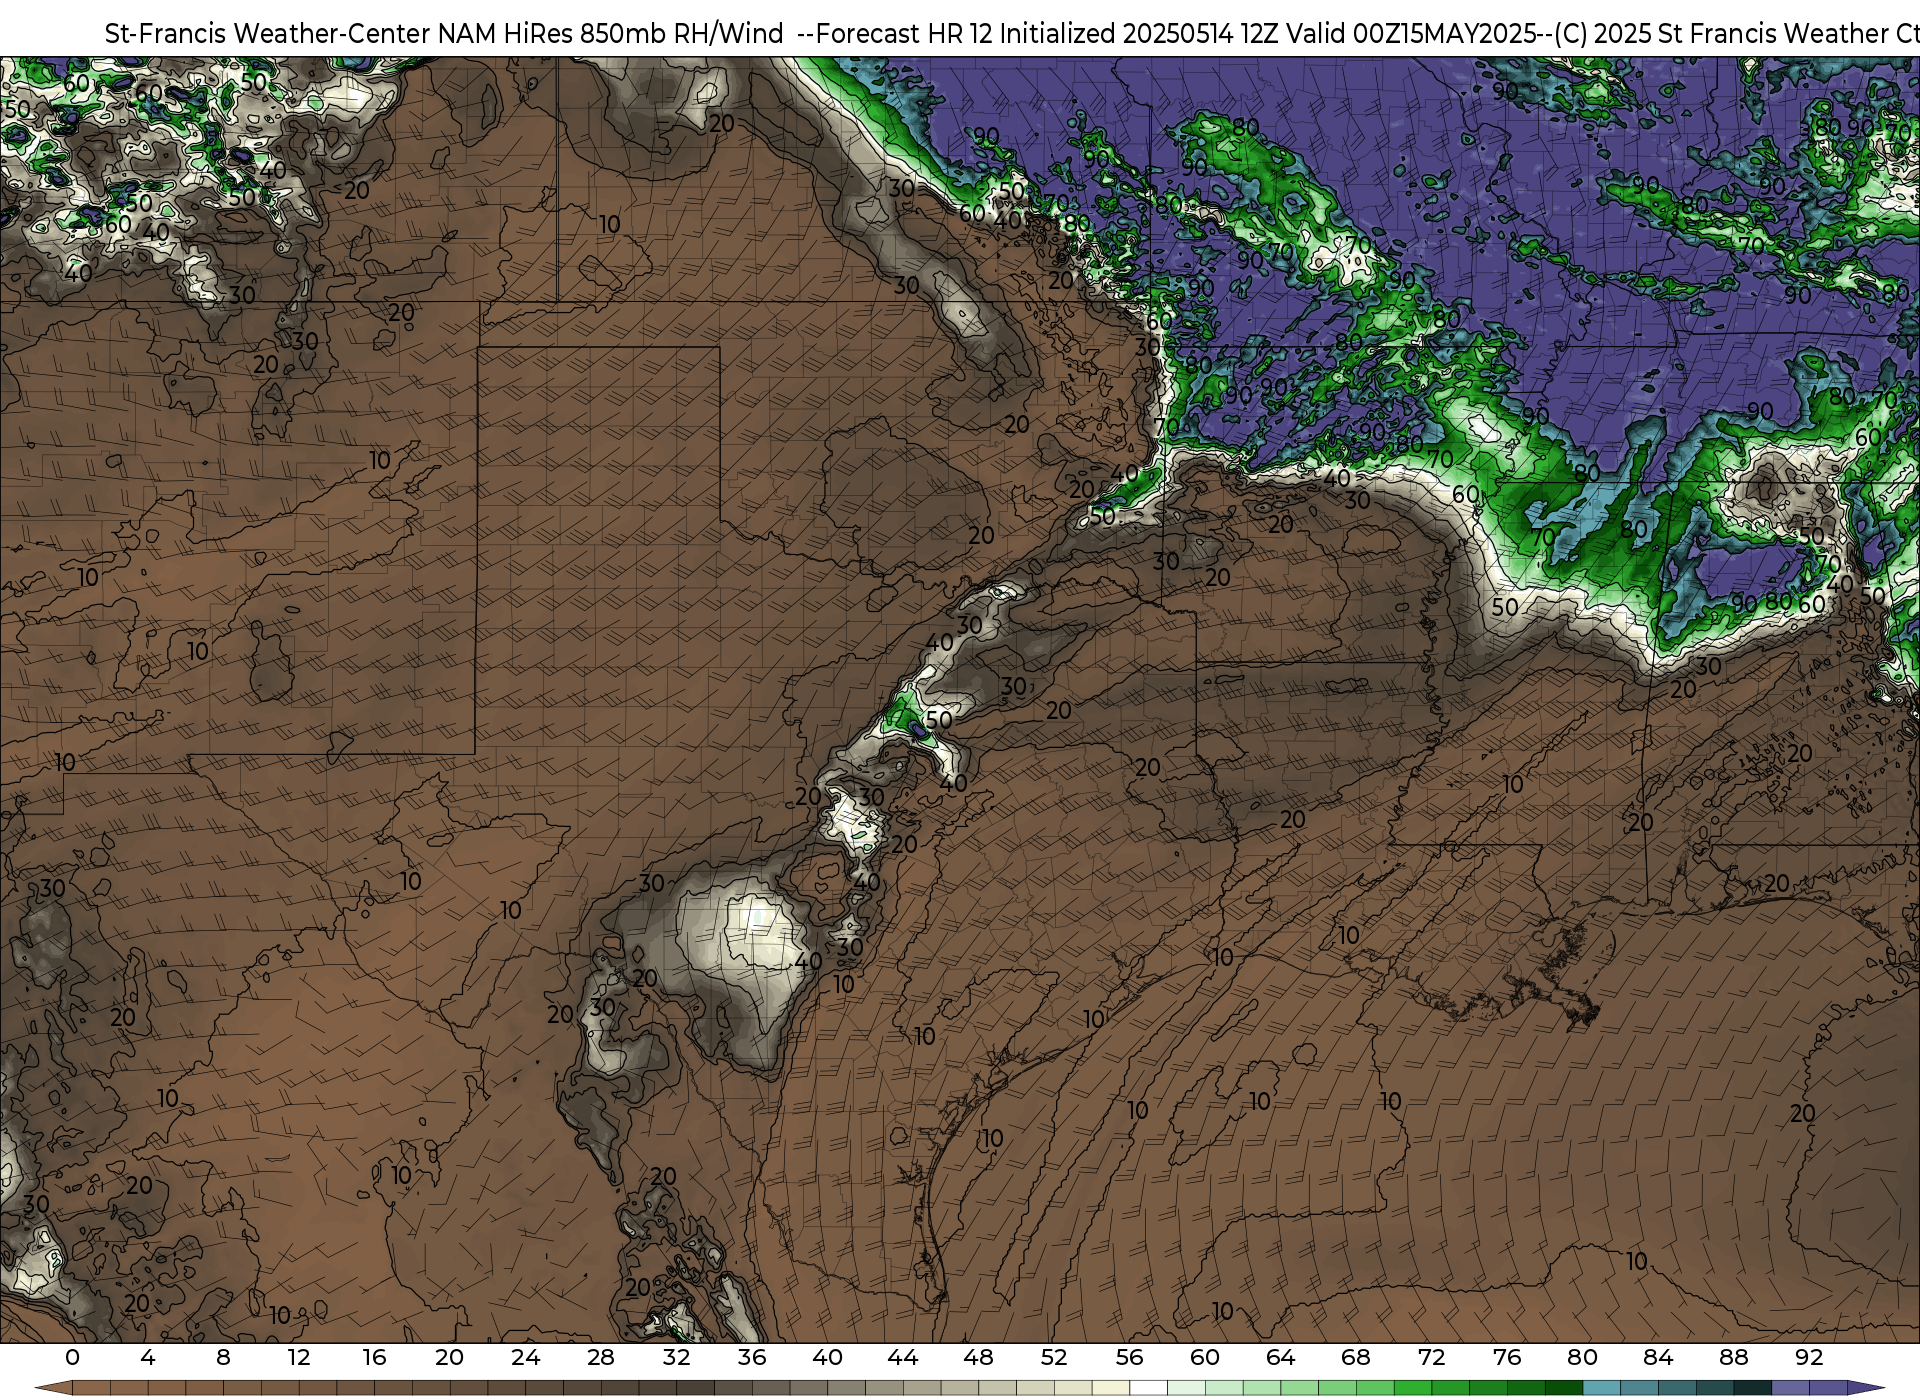
Task: Click the colorbar tick label '92'
Action: point(1809,1357)
